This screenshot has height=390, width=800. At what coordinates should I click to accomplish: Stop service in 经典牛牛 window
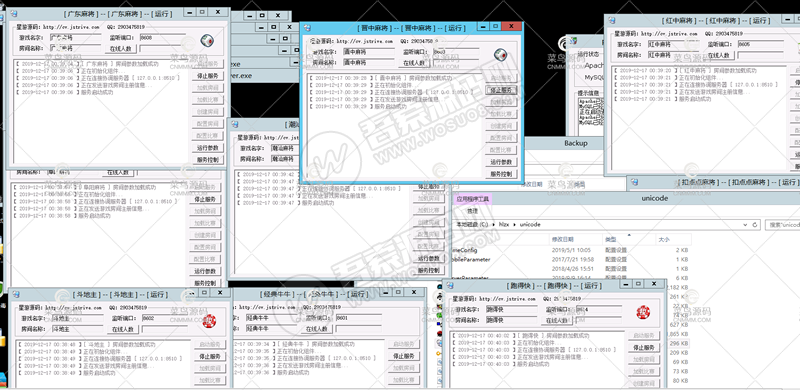[404, 356]
